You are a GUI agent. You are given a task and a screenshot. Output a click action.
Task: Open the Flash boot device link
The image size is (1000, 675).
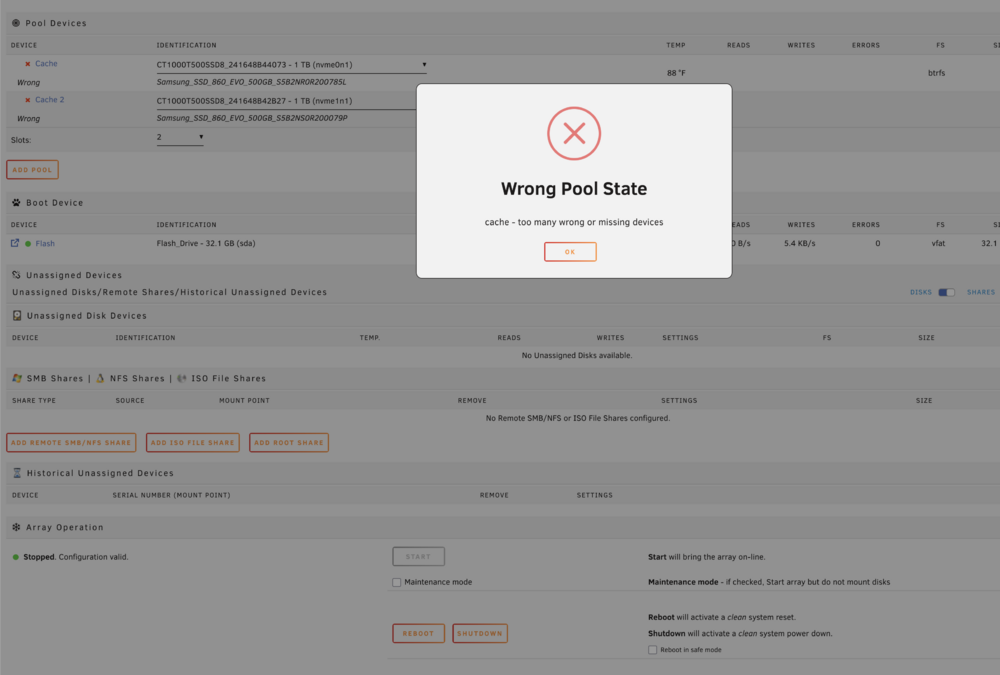(x=45, y=244)
